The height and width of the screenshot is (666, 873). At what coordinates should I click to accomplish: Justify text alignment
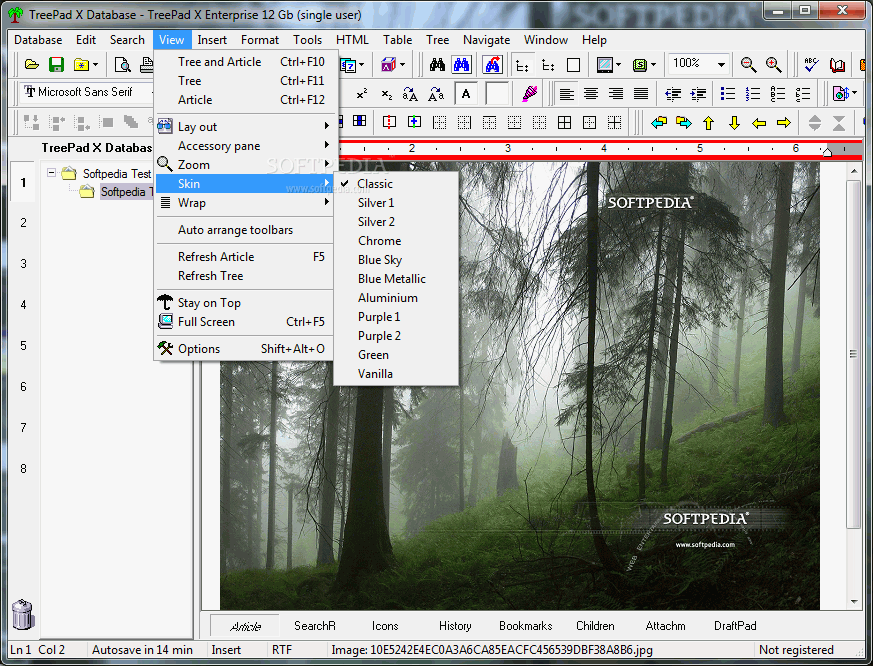(641, 94)
